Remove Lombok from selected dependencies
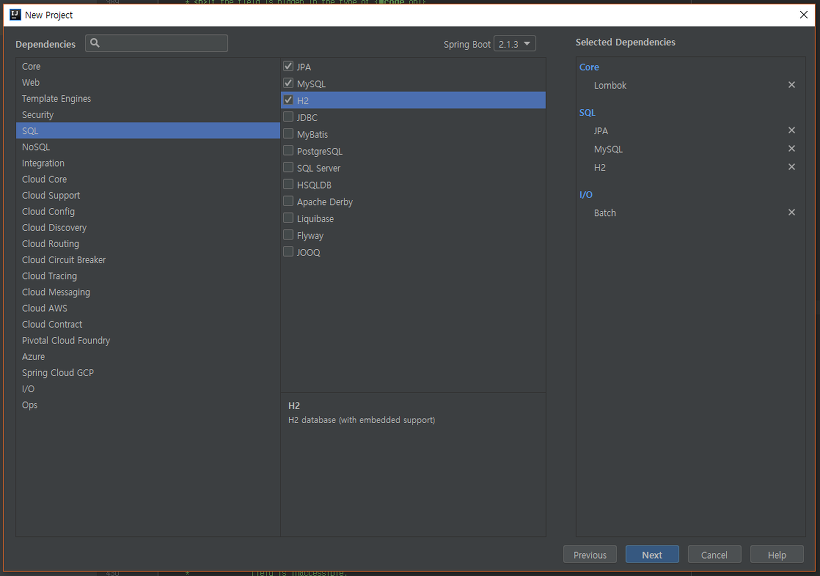 [791, 85]
